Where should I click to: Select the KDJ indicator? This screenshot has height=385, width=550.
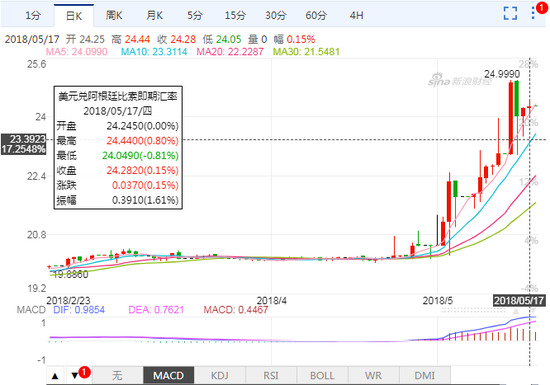(x=220, y=376)
